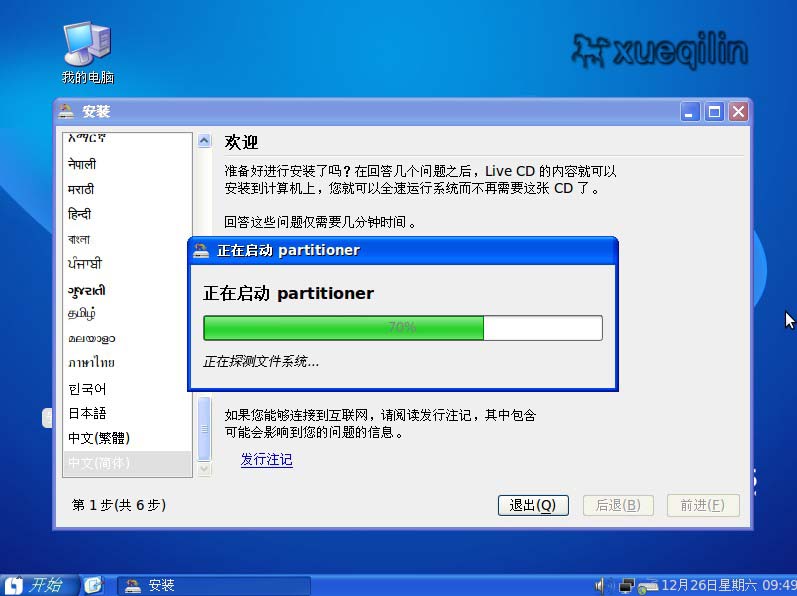
Task: Click the 后退(B) back button
Action: (618, 505)
